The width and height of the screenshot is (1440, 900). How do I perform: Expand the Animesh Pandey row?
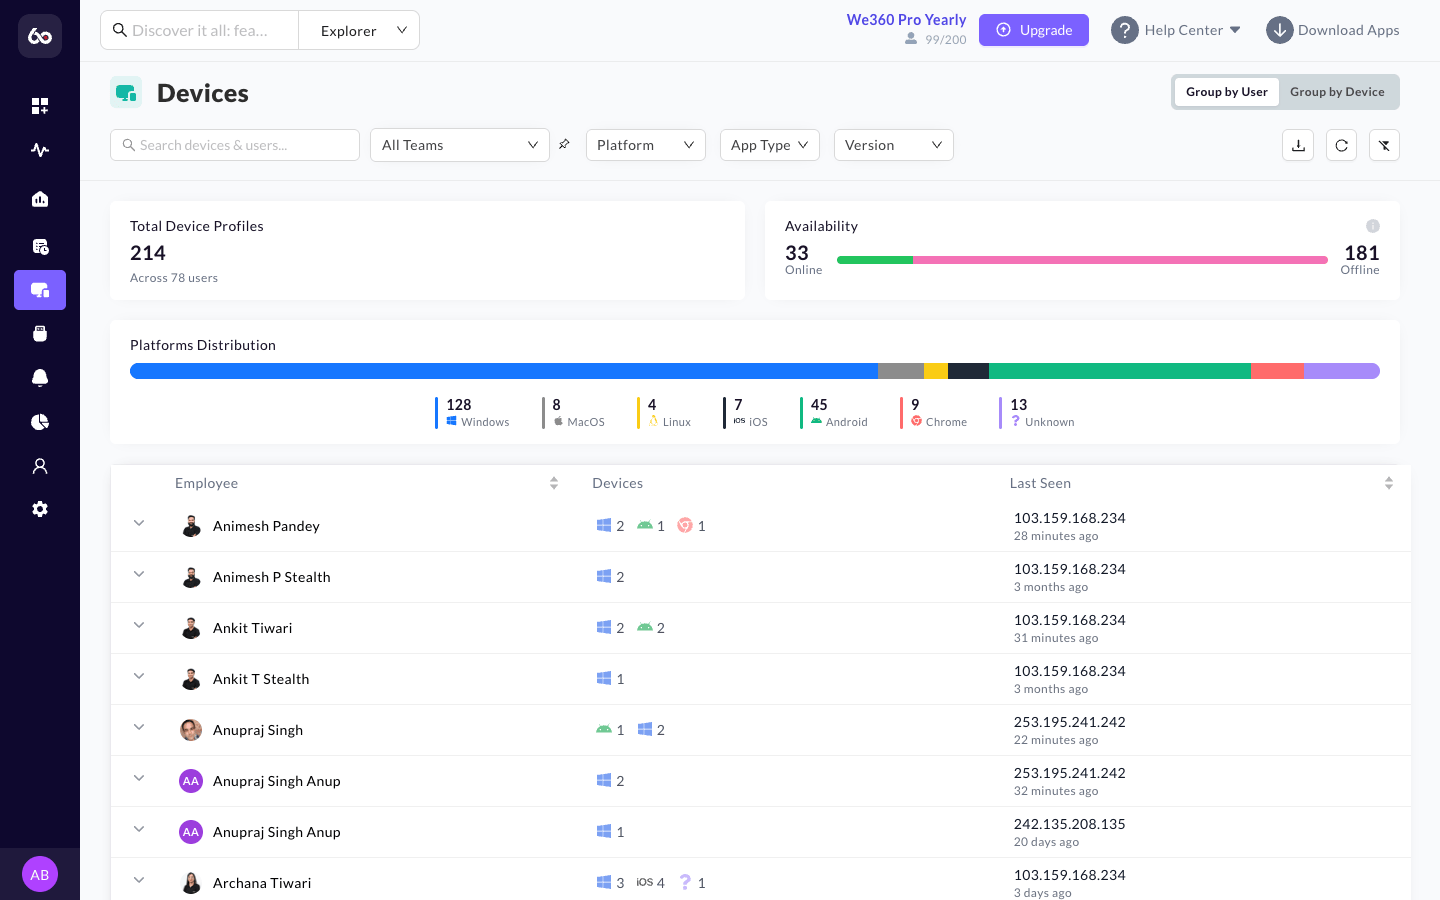(x=139, y=523)
